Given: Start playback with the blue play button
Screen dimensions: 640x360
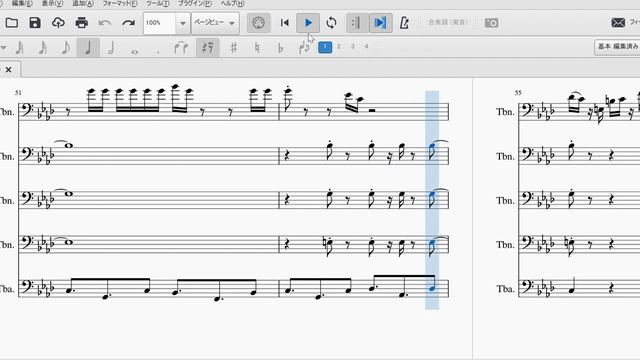Looking at the screenshot, I should [308, 23].
